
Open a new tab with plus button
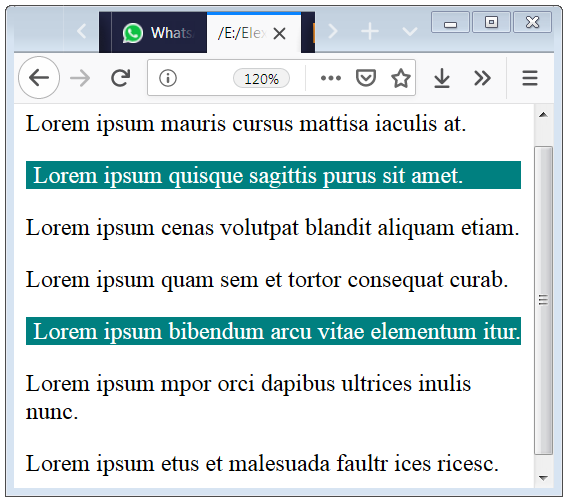370,31
